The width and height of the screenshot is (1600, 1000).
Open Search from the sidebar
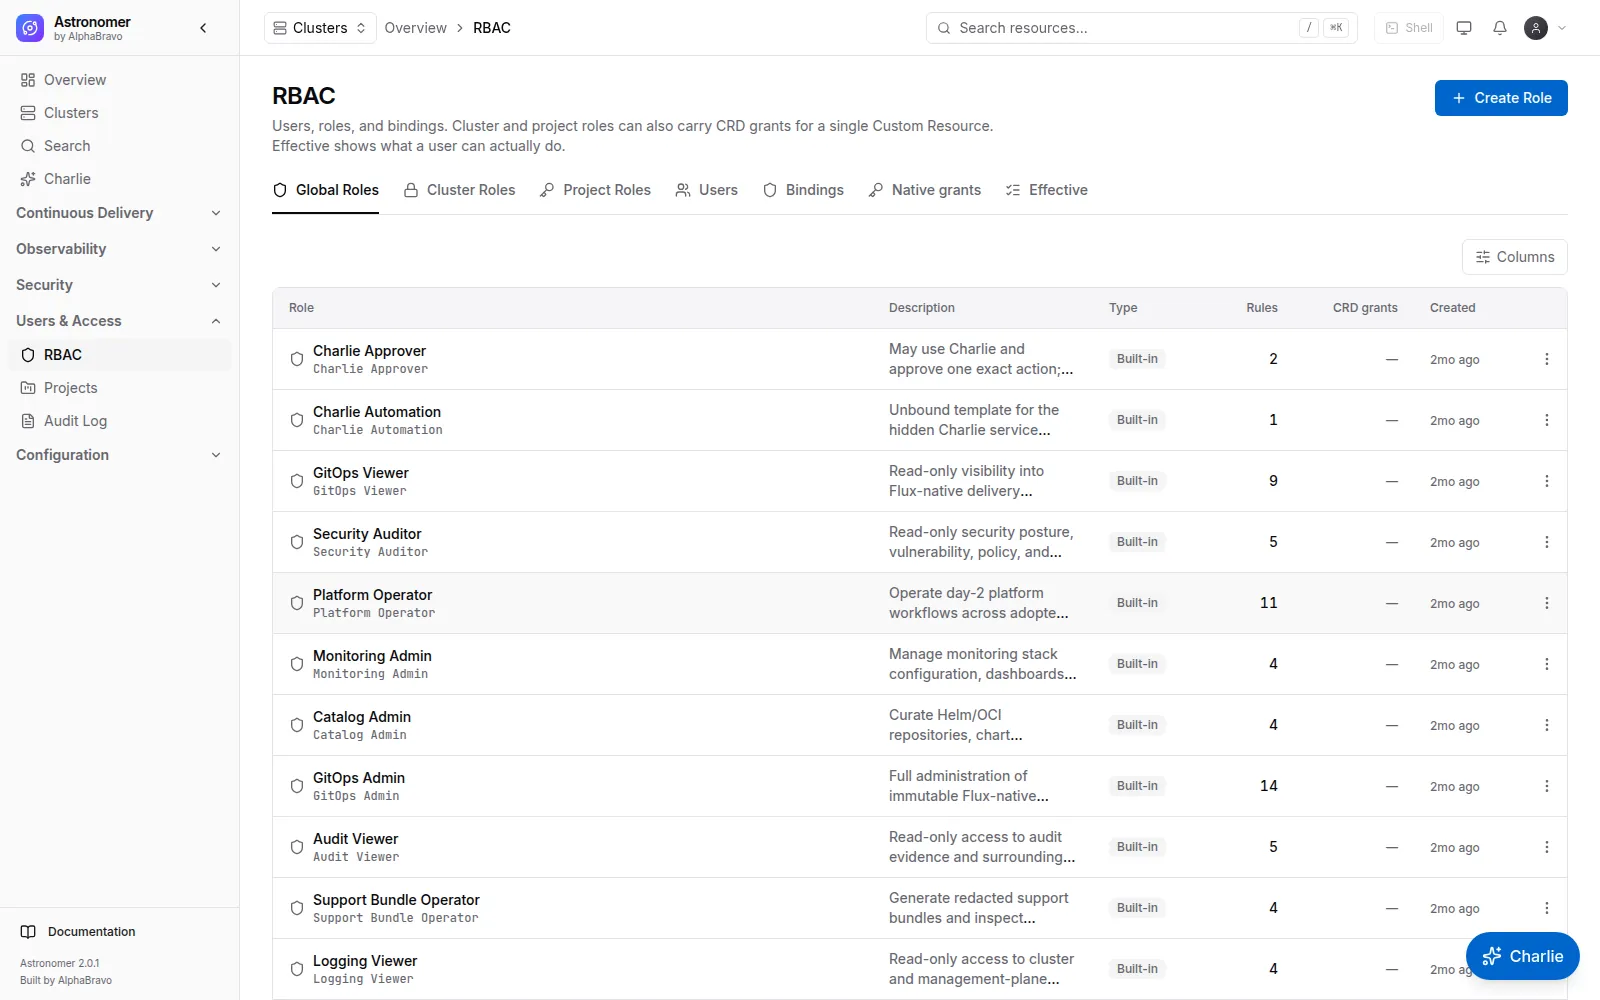120,146
